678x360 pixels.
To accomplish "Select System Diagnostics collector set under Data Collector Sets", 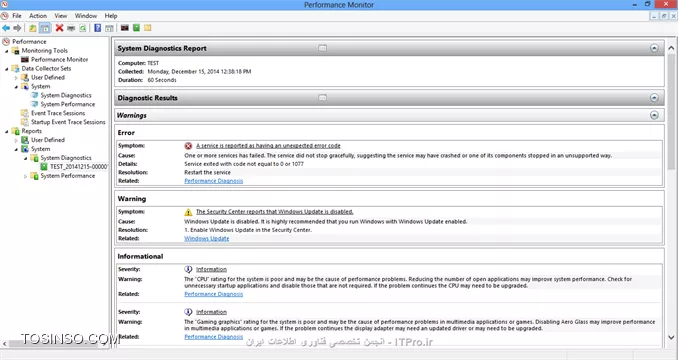I will [66, 95].
